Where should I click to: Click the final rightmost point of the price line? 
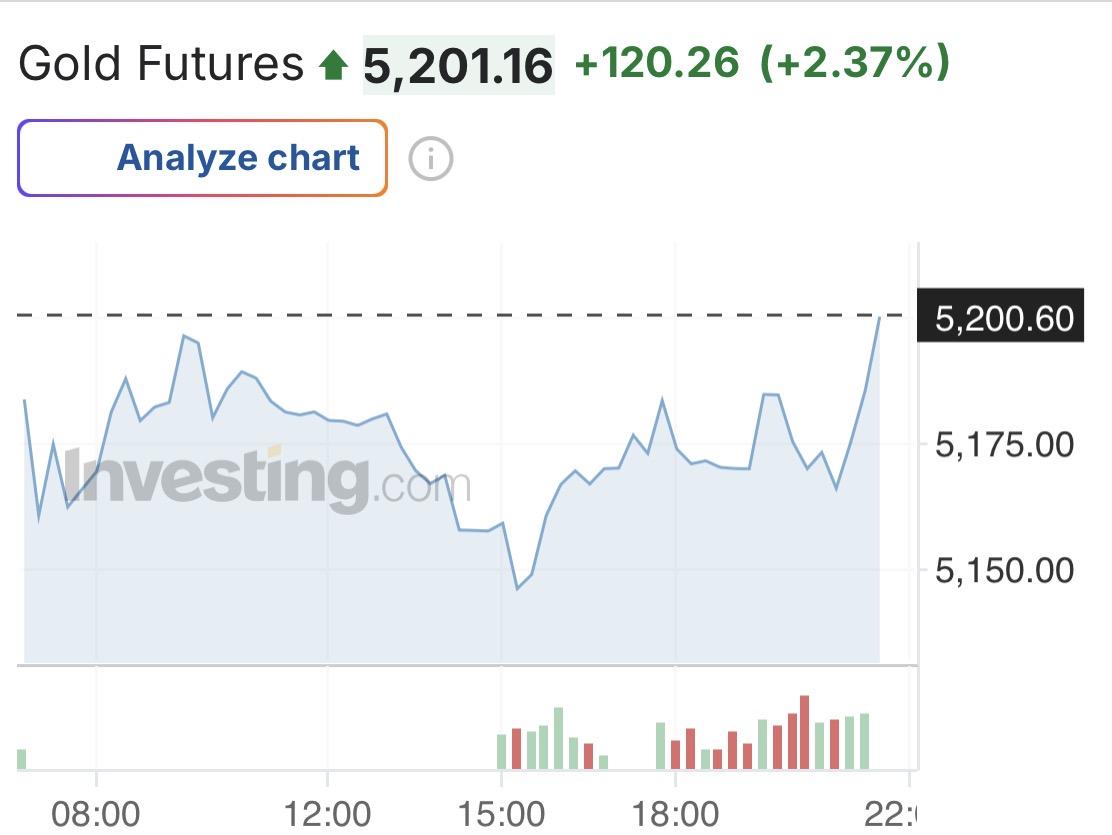(x=879, y=317)
